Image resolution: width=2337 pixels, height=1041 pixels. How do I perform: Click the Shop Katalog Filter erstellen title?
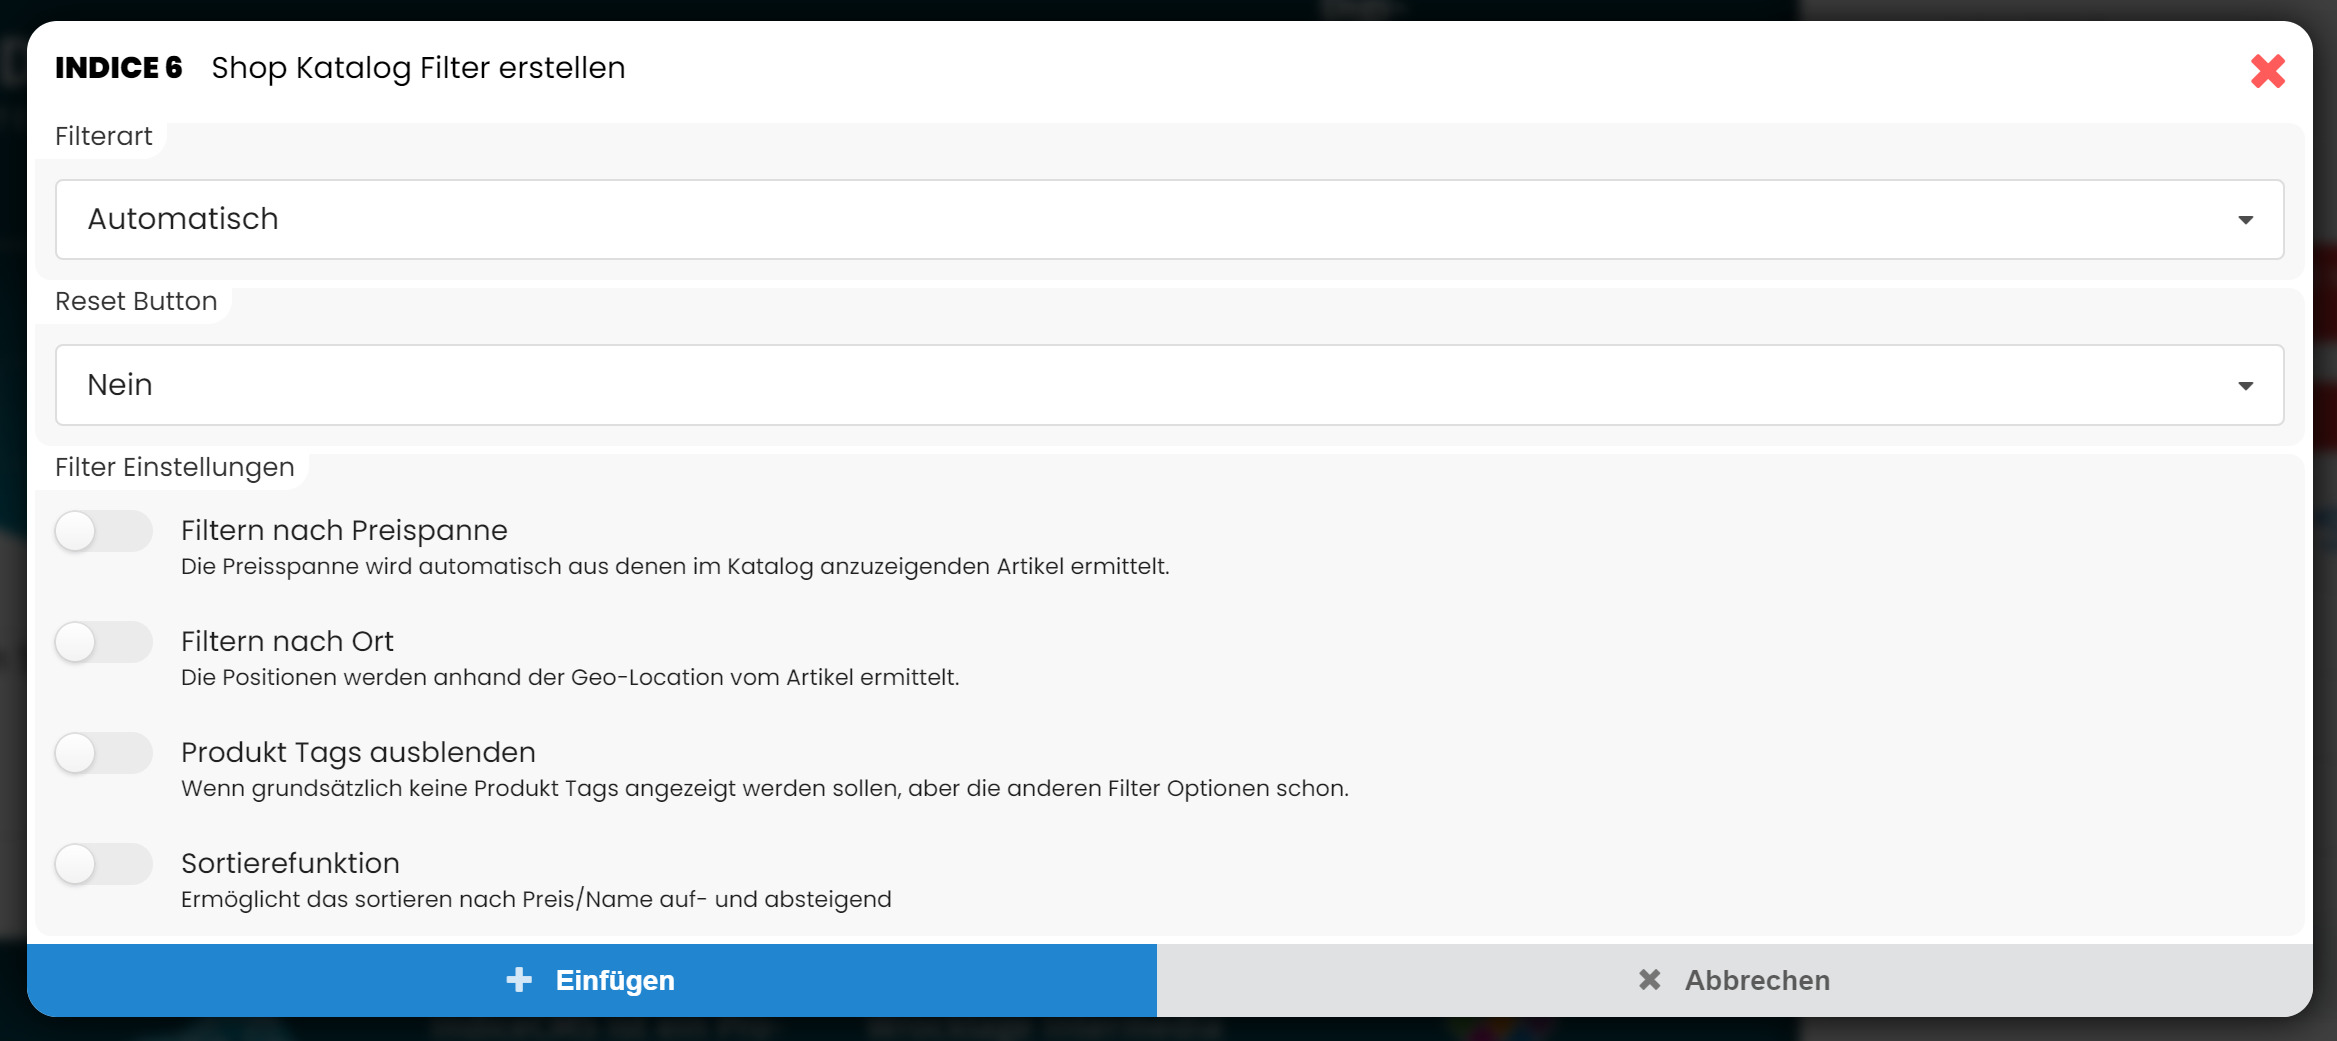pos(418,68)
